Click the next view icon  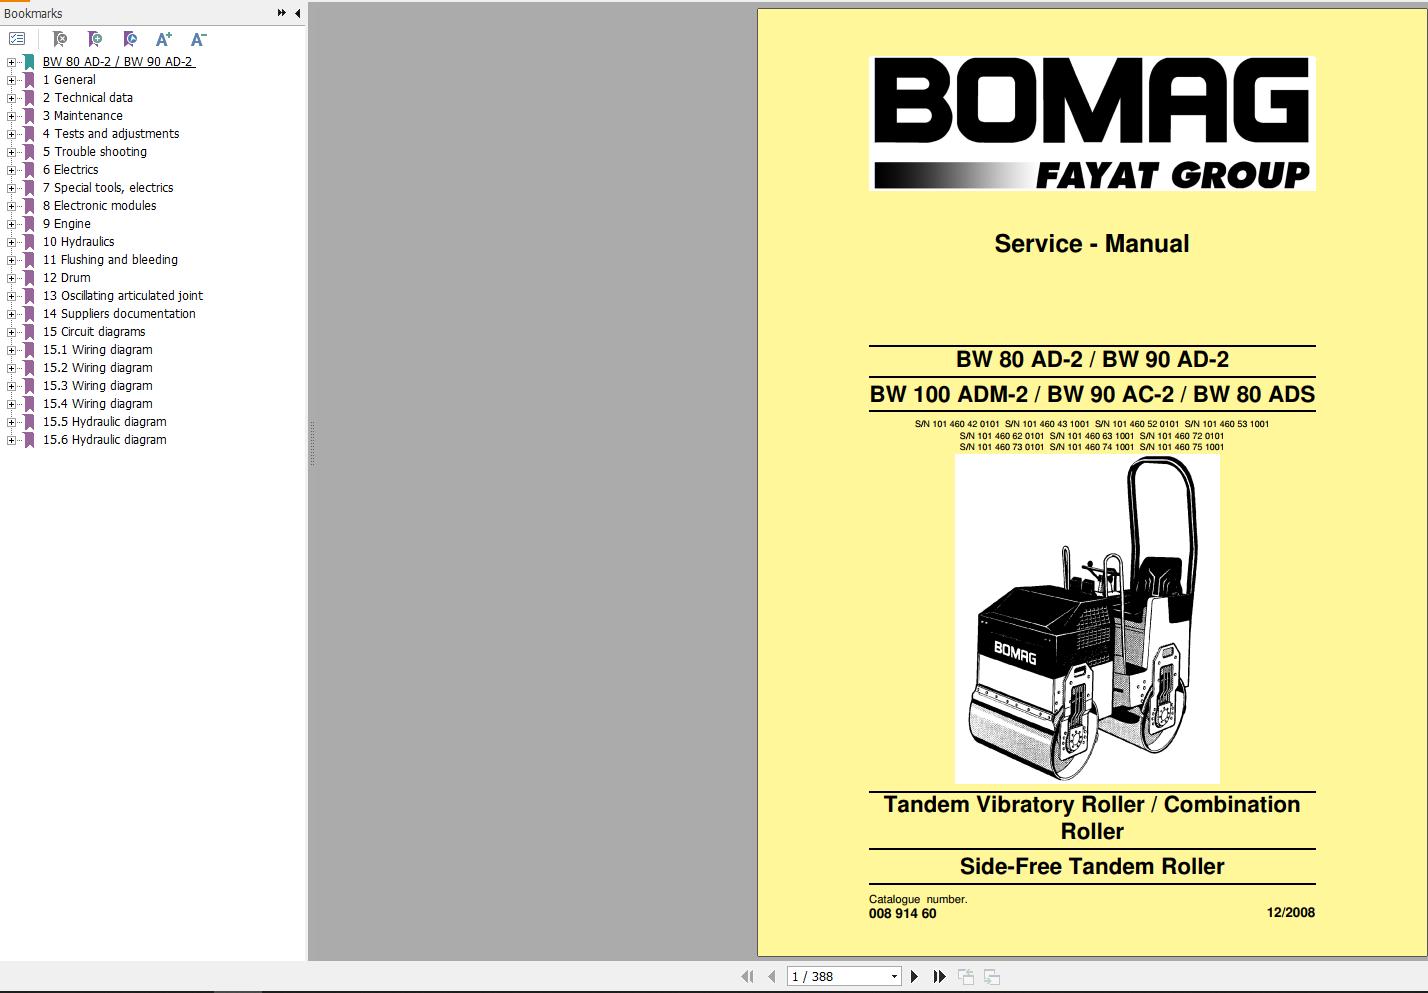click(992, 976)
